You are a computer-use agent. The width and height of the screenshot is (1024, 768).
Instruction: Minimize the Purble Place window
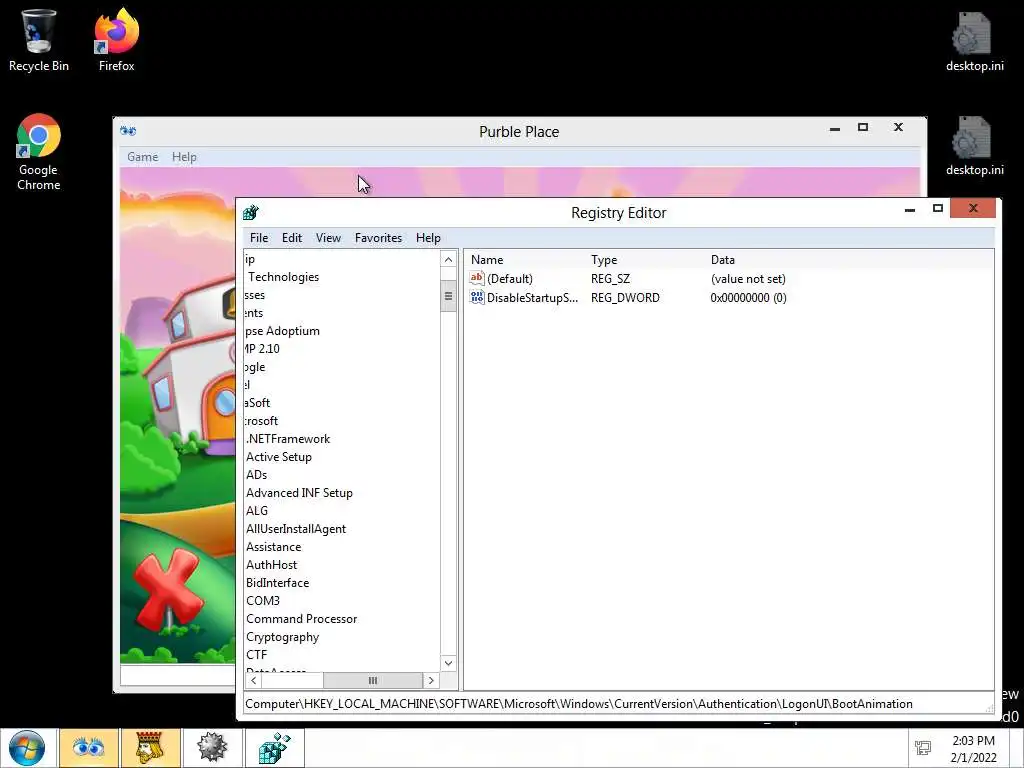point(835,128)
